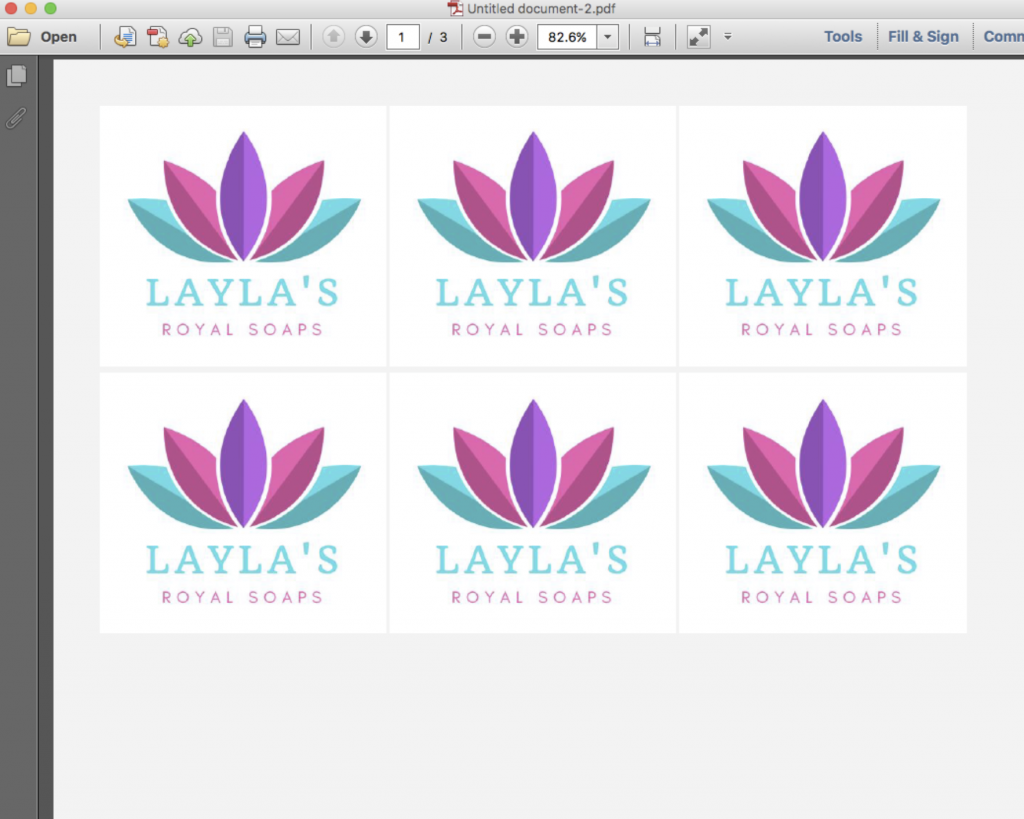Show attachments paperclip panel
The height and width of the screenshot is (819, 1024).
[16, 118]
